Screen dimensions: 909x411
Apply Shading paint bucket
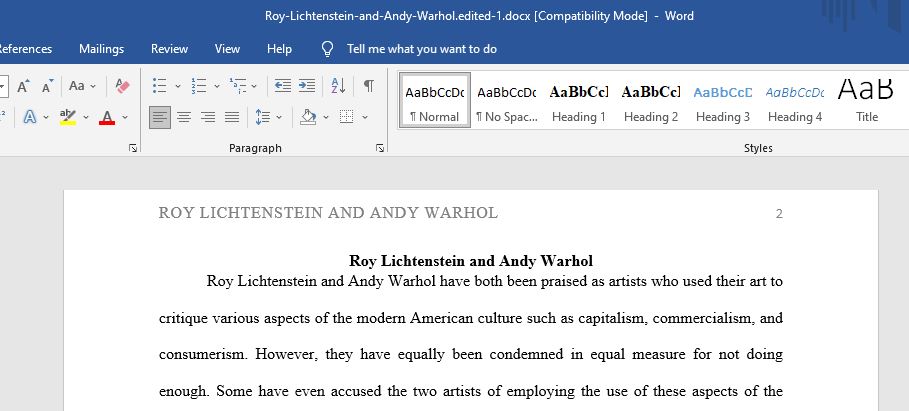[x=308, y=118]
